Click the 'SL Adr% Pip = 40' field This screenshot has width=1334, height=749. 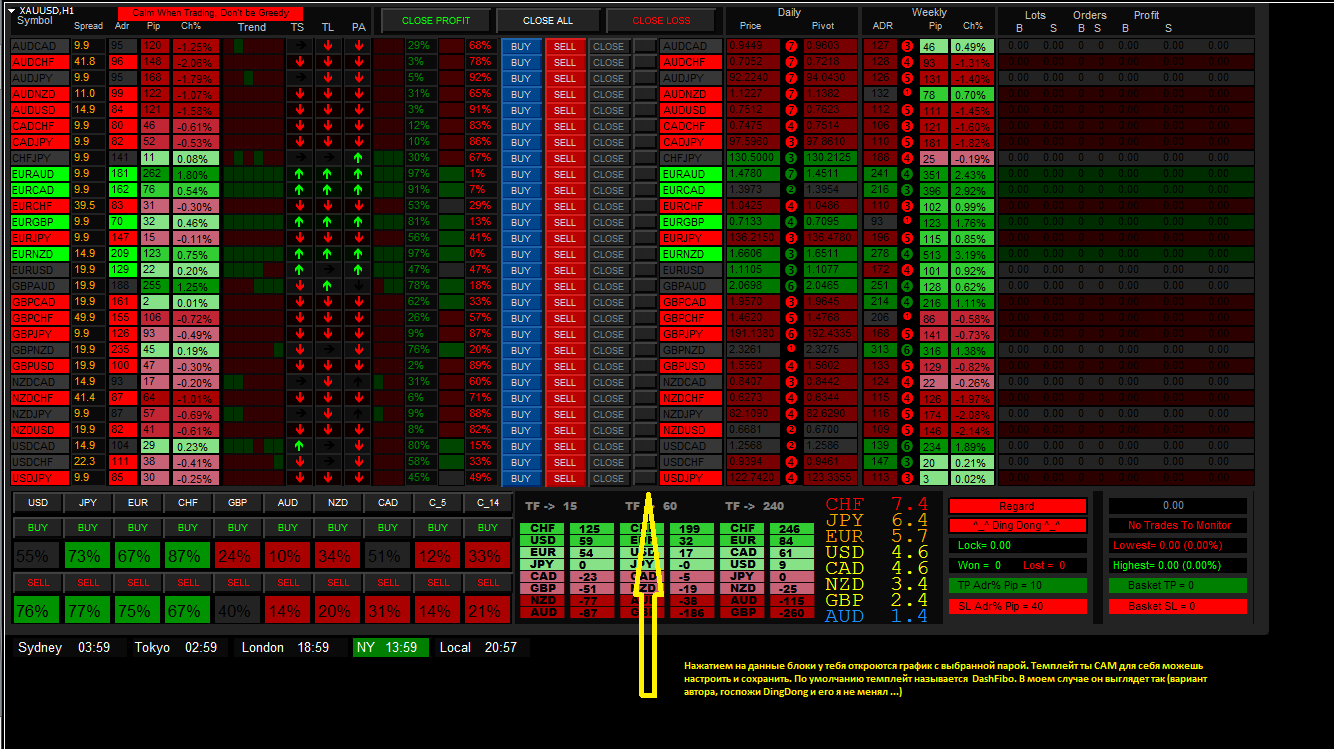(1017, 606)
